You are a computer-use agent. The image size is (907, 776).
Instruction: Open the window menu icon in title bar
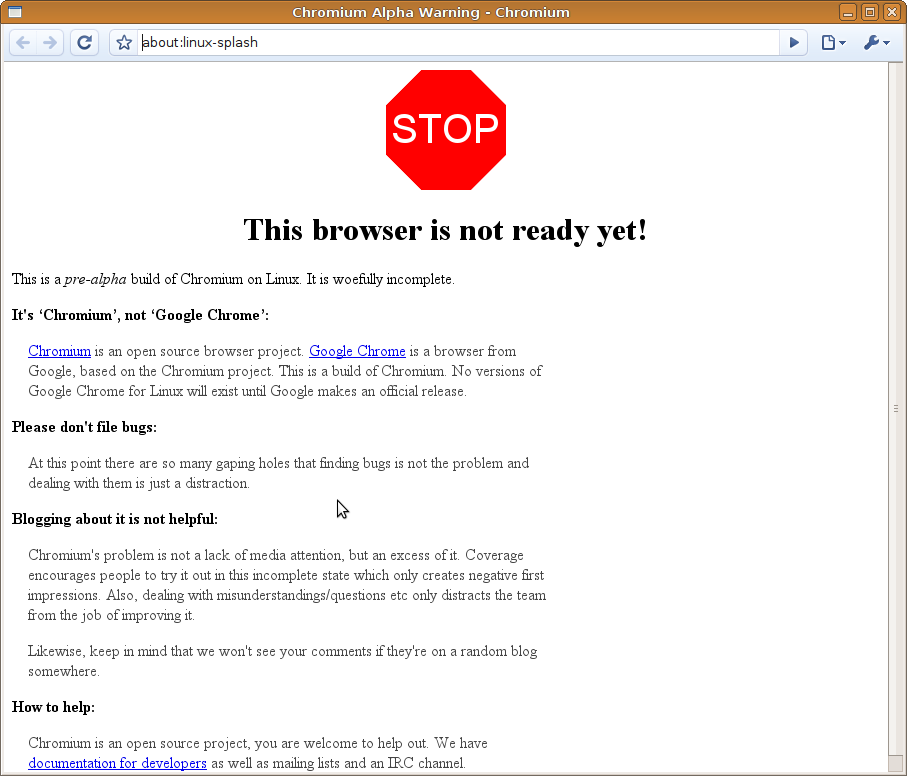[x=15, y=12]
